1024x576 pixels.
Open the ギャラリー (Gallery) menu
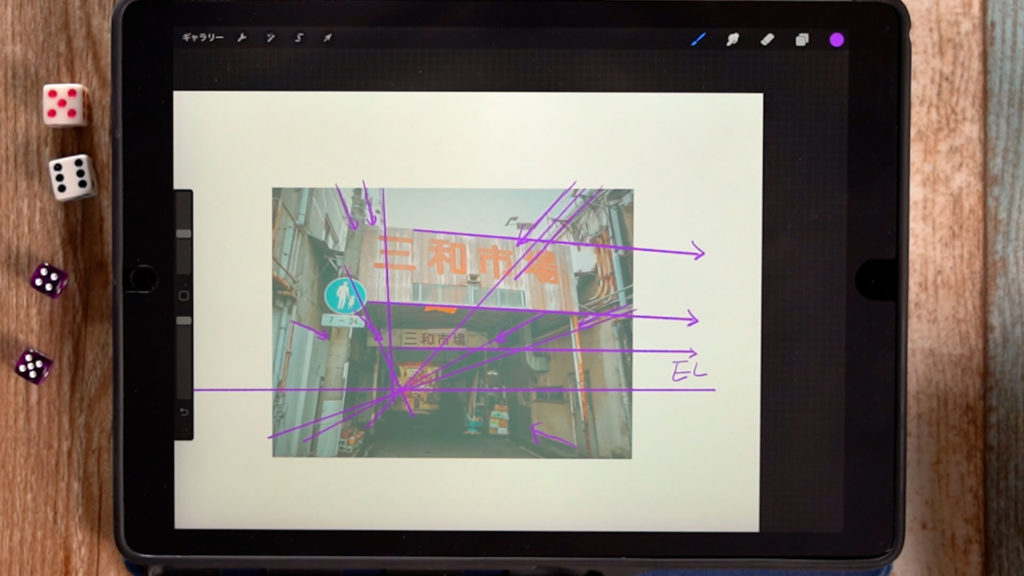point(202,38)
